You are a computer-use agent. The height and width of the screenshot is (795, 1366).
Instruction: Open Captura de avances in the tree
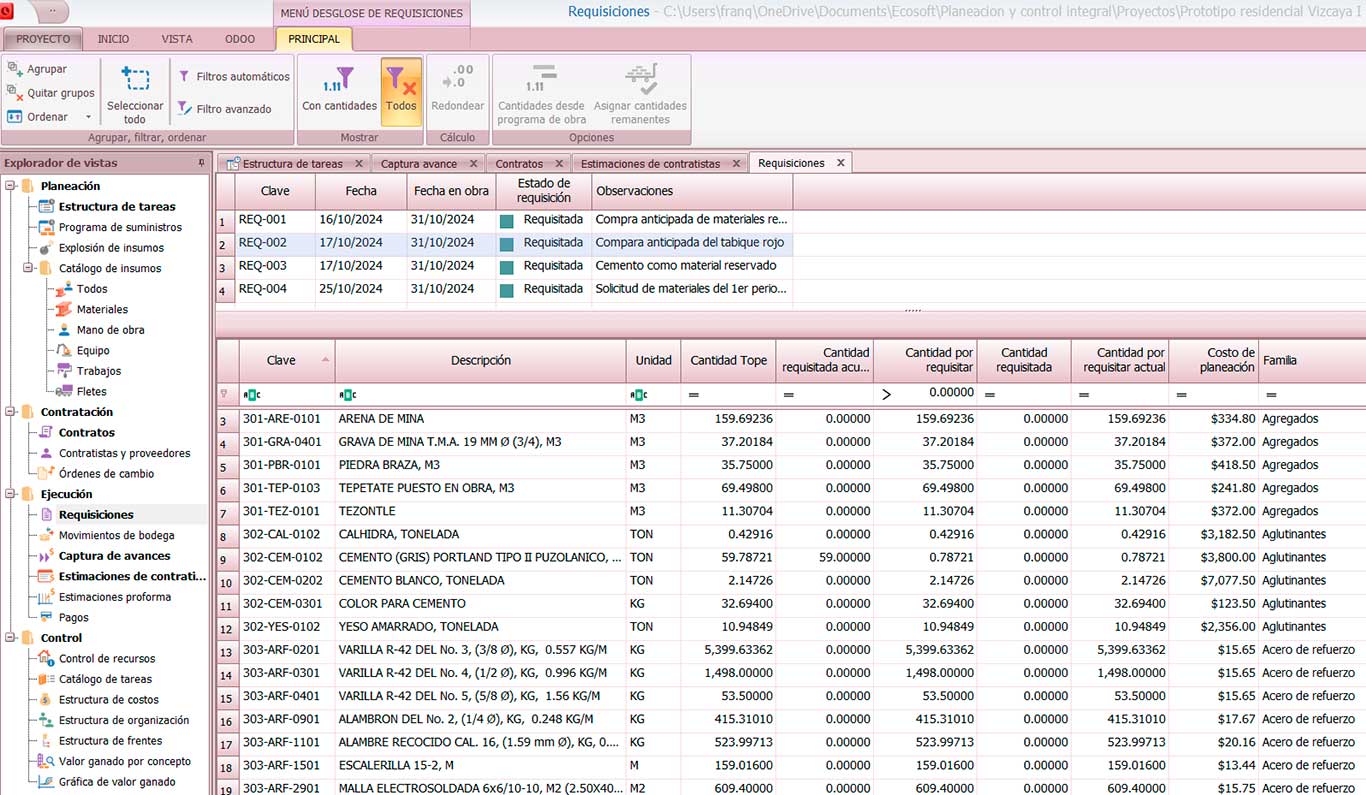(114, 556)
